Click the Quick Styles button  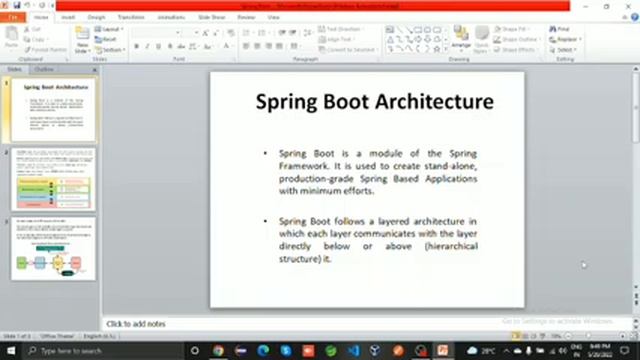(481, 39)
